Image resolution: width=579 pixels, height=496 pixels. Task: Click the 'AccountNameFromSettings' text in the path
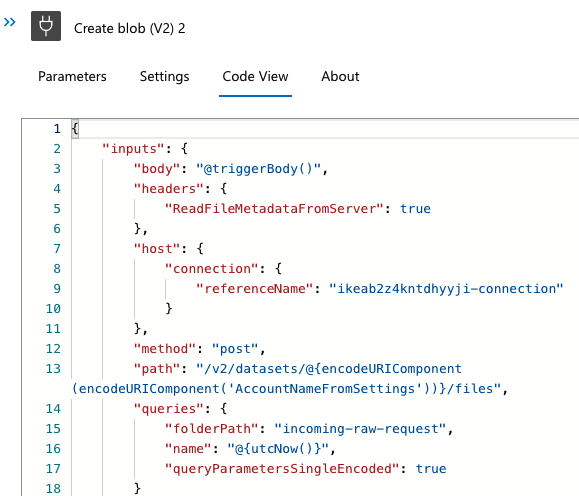(326, 389)
